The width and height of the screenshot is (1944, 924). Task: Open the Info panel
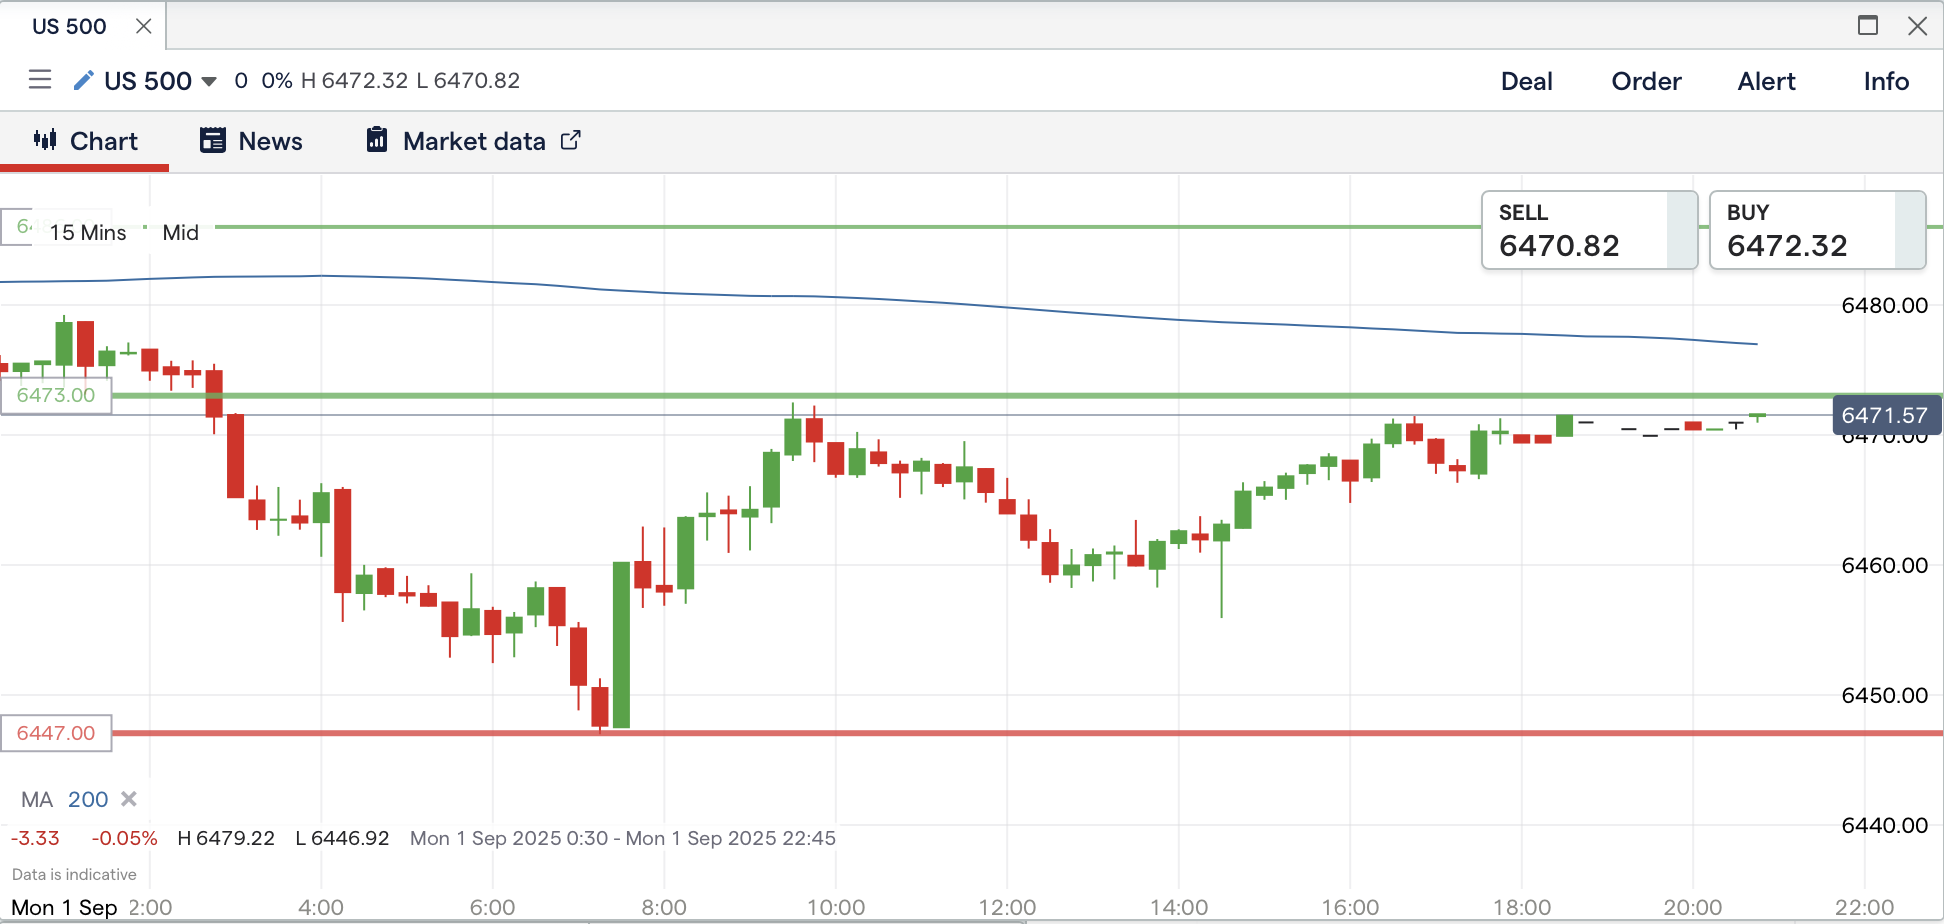point(1886,81)
